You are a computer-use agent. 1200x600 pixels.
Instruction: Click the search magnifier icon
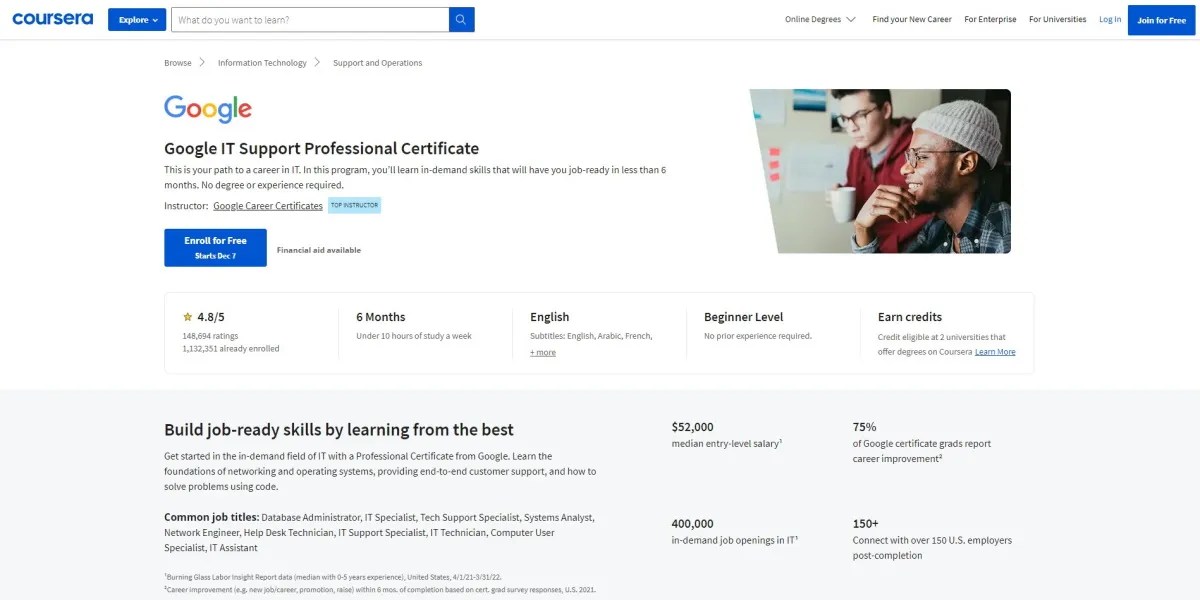click(461, 18)
